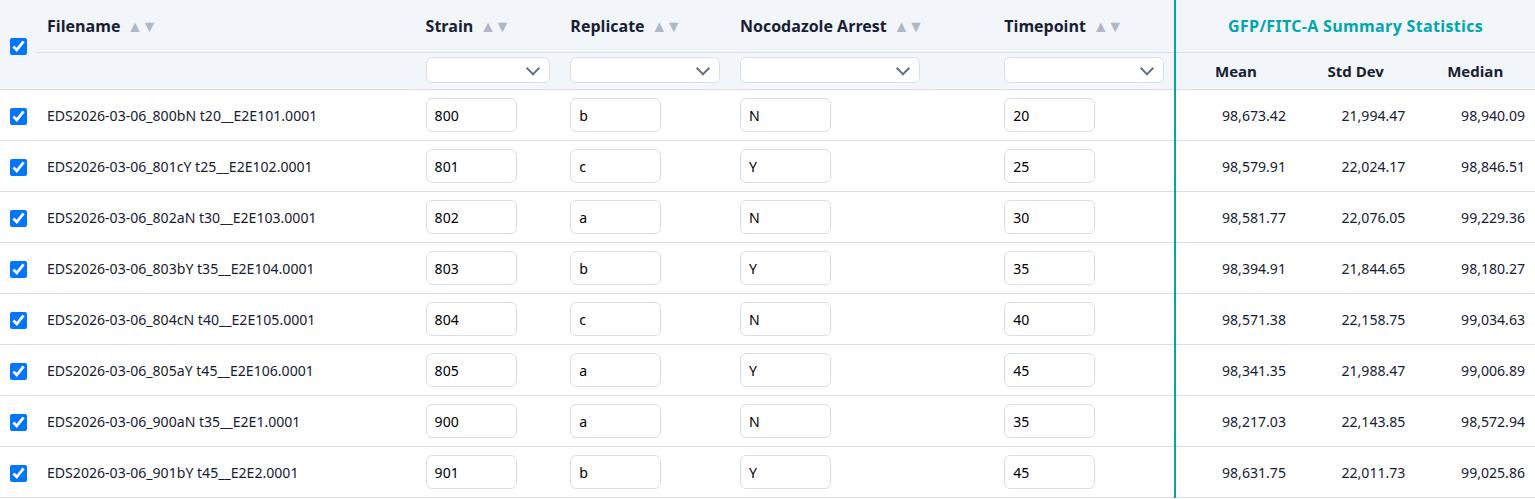
Task: Open the Nocodazole Arrest filter dropdown
Action: 830,70
